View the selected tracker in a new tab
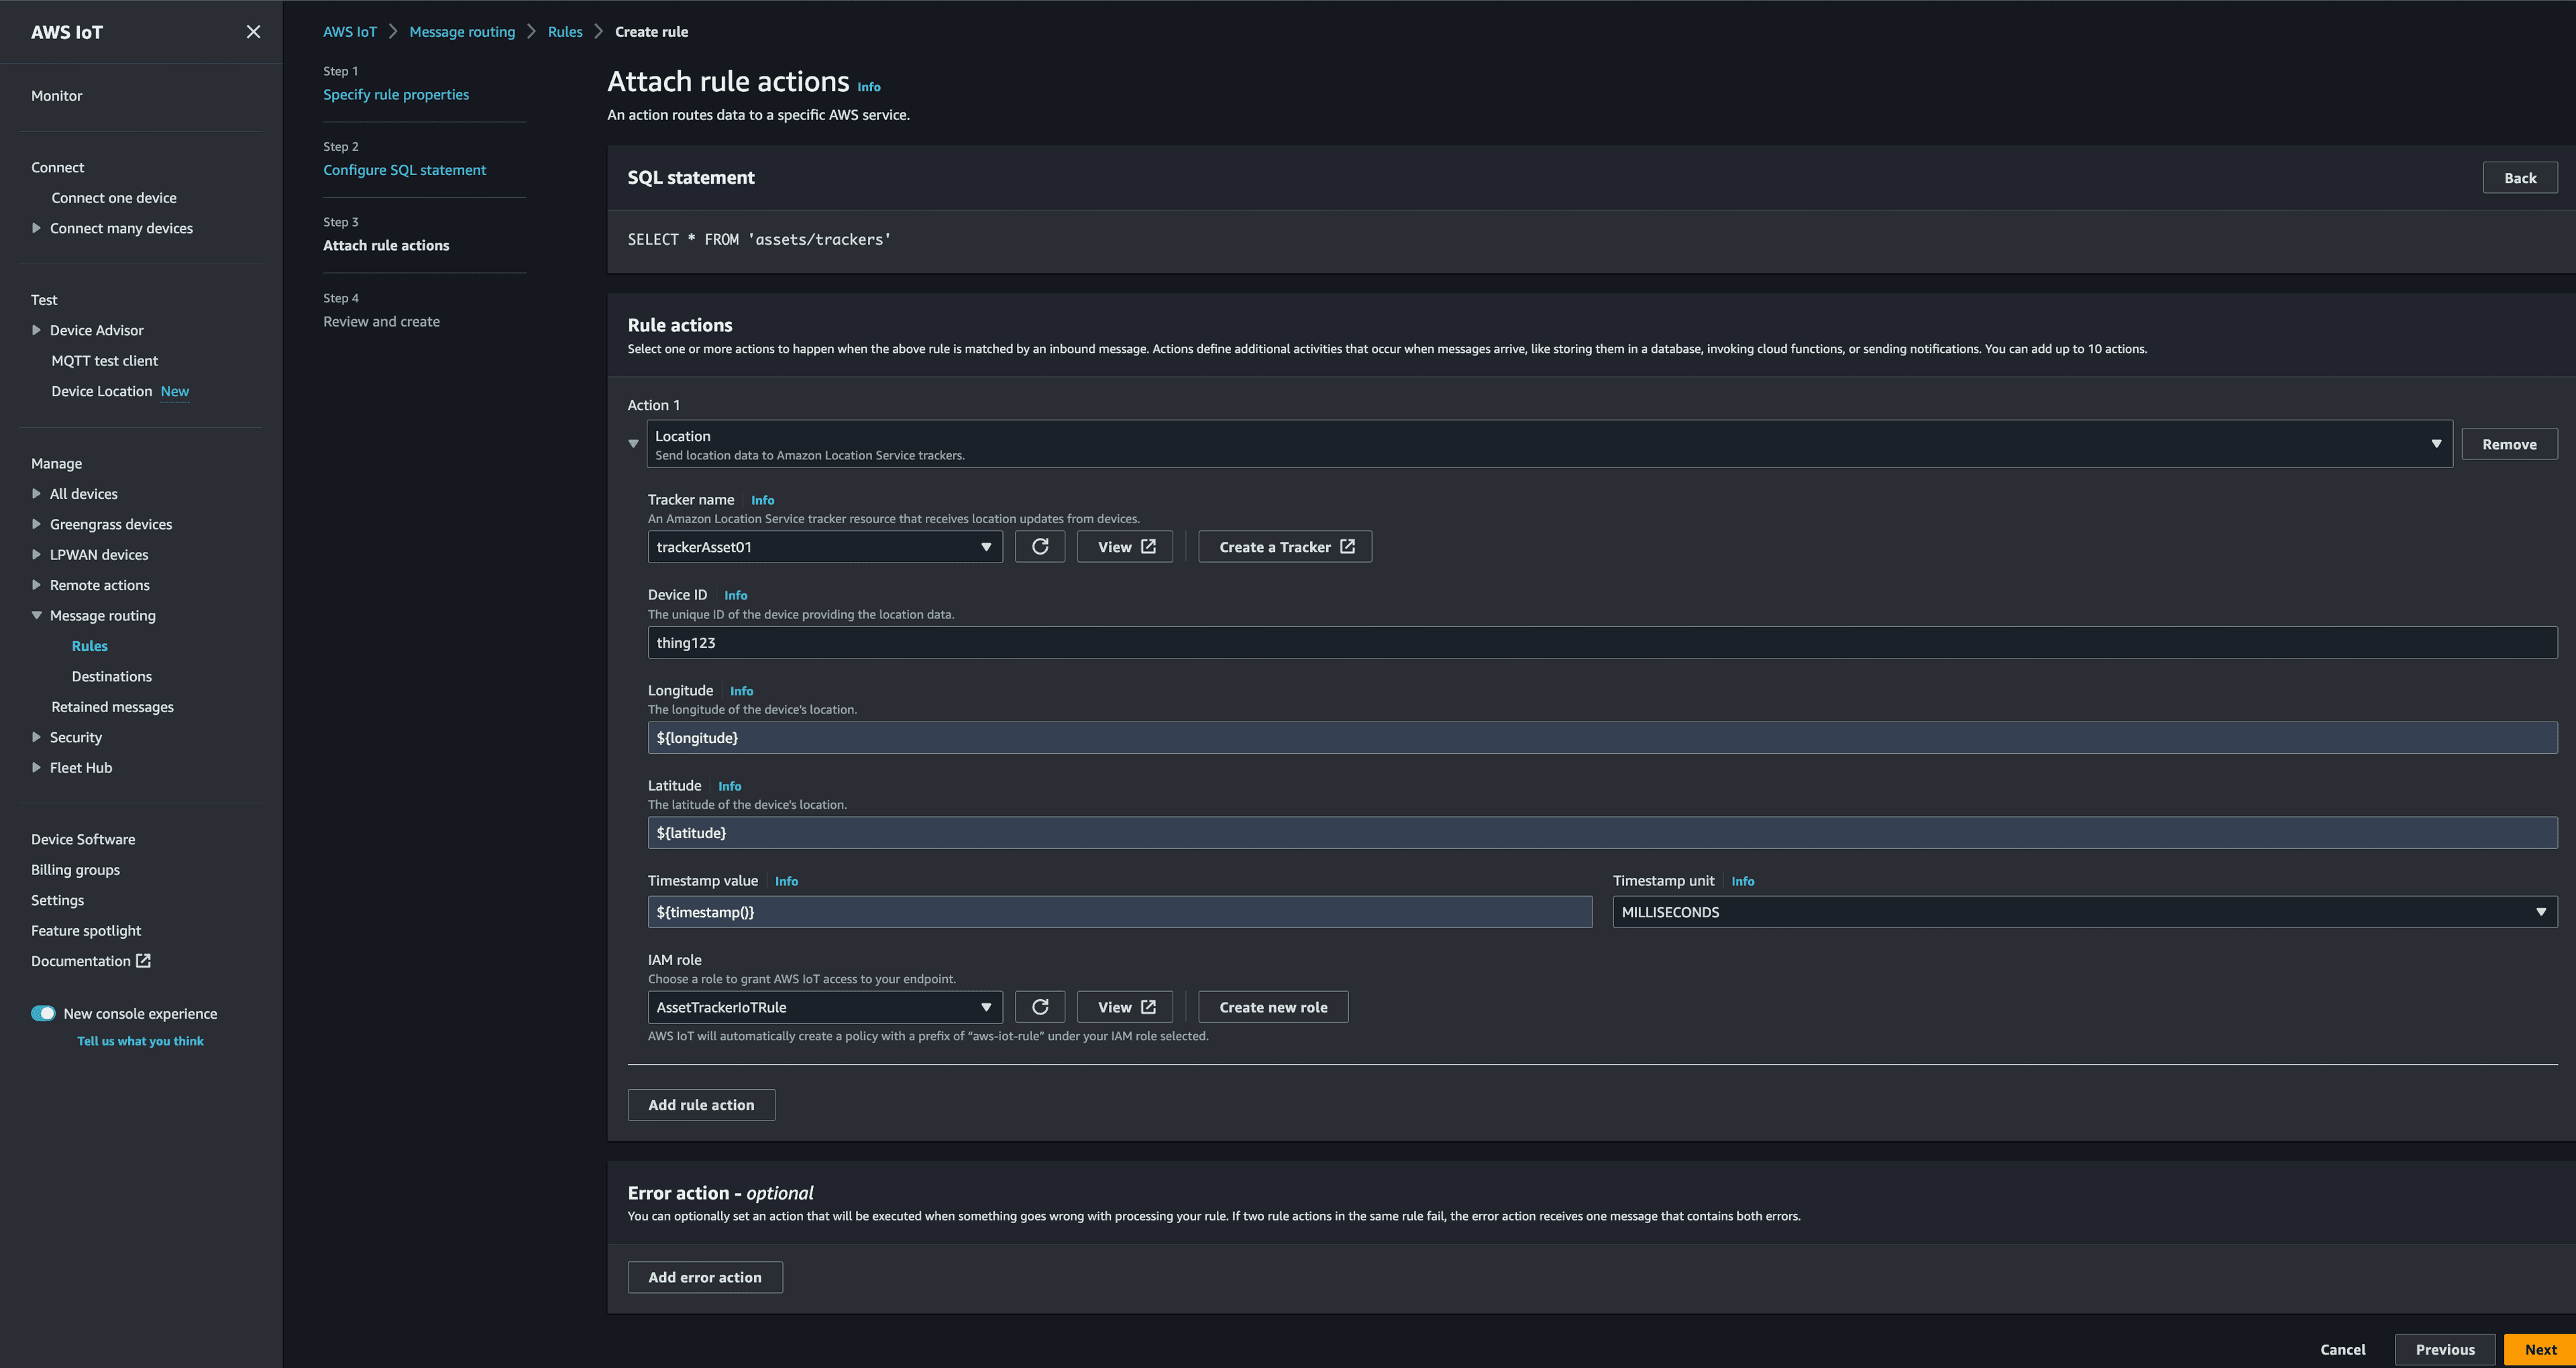 point(1125,547)
